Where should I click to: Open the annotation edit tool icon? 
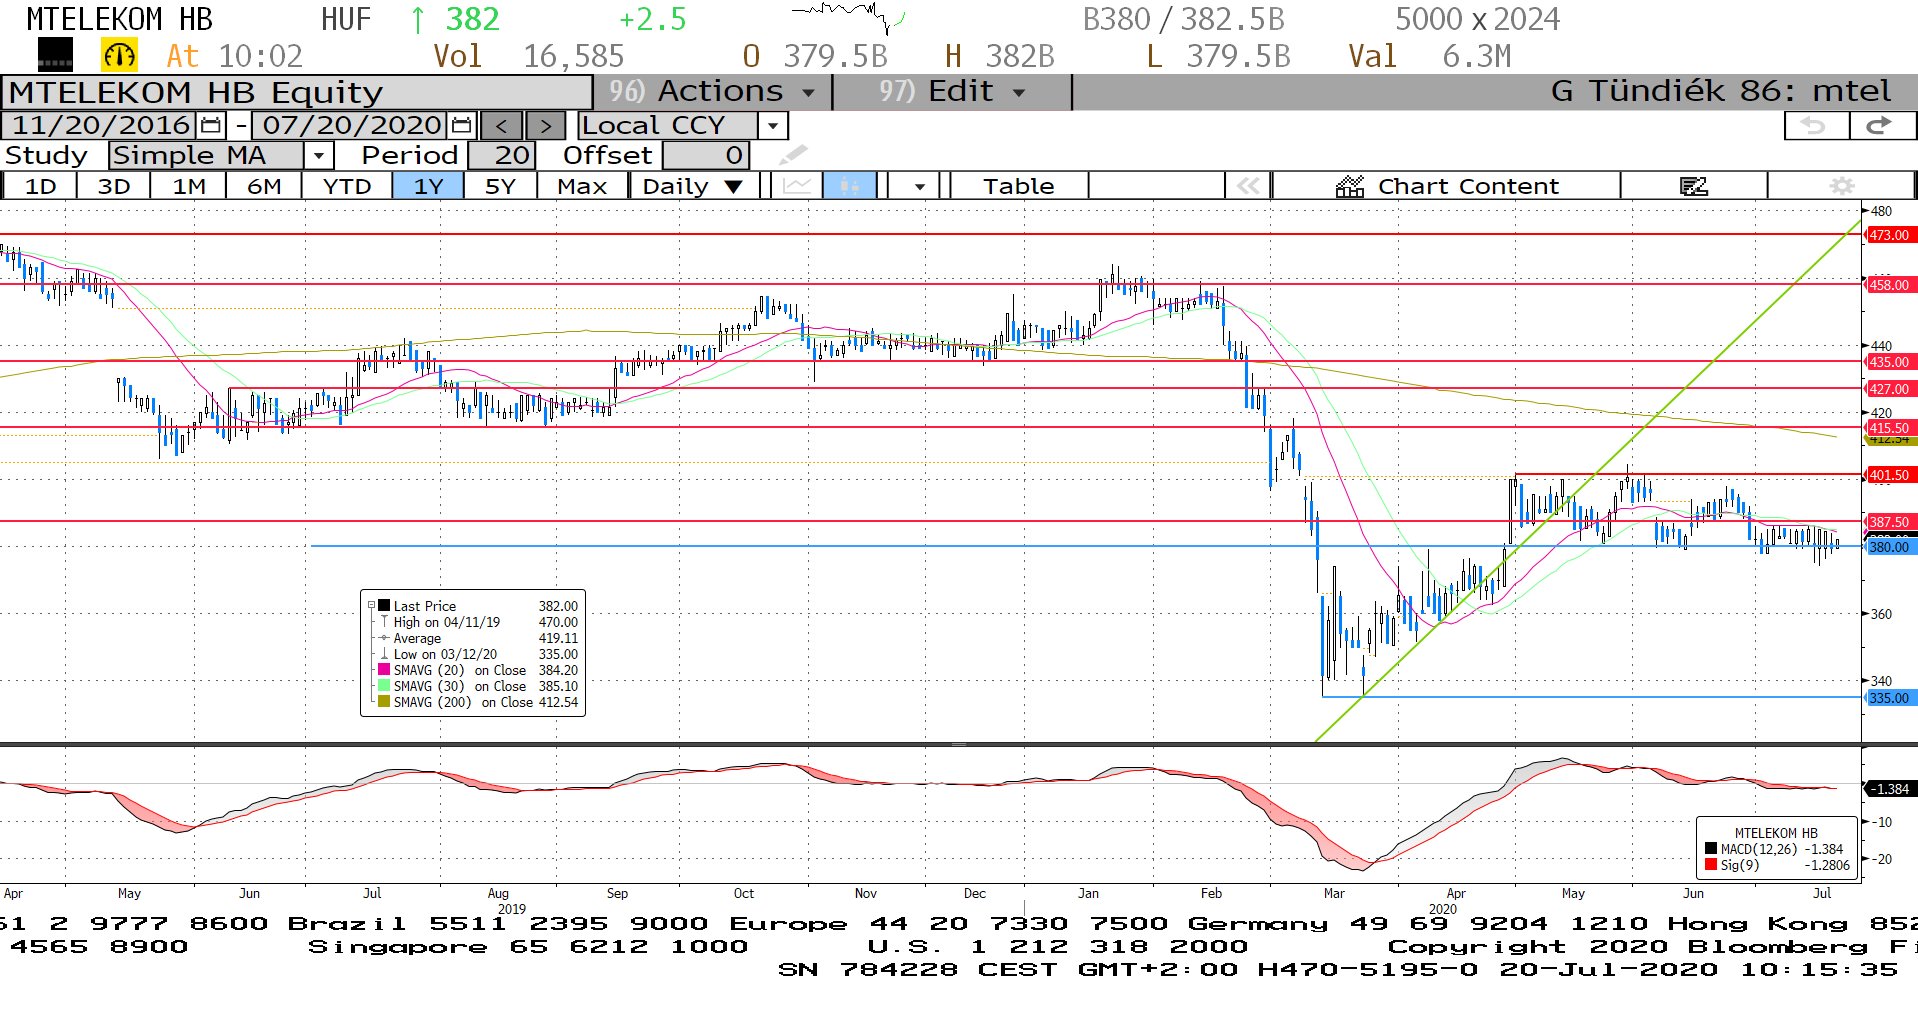1694,186
